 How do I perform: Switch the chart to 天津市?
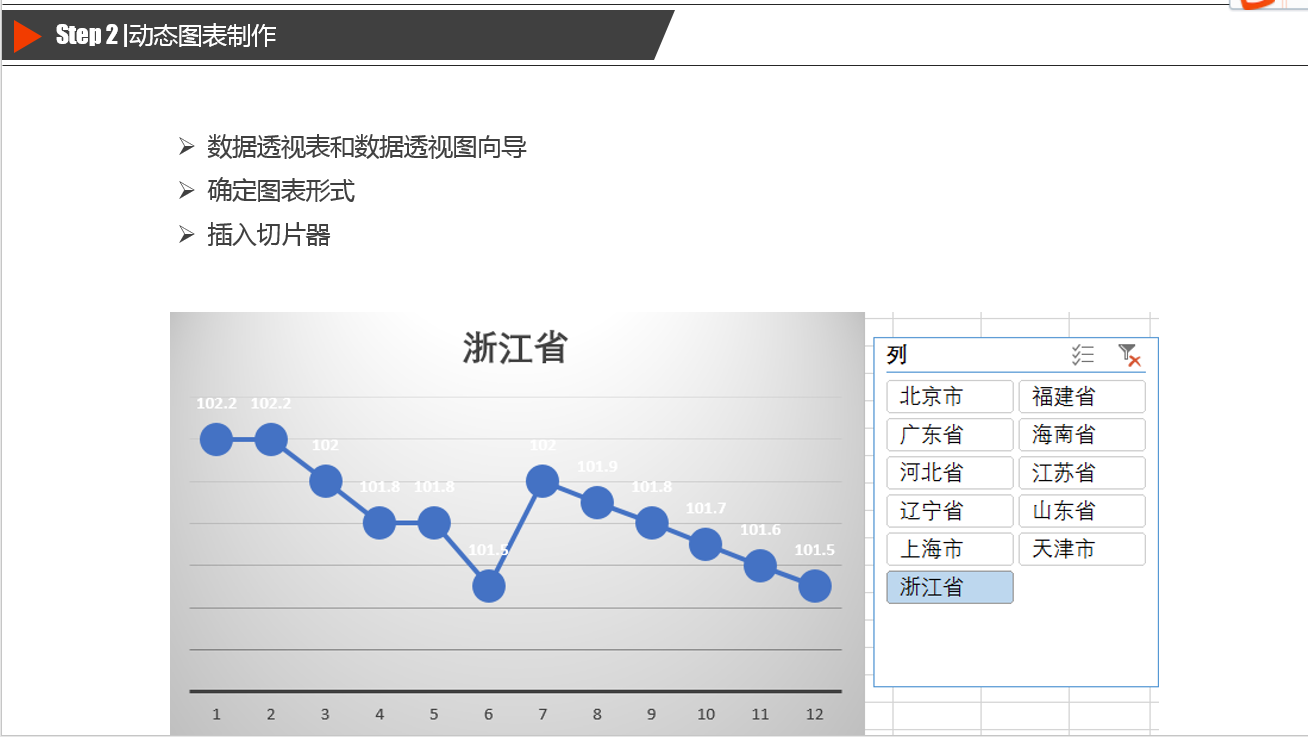(x=1082, y=548)
